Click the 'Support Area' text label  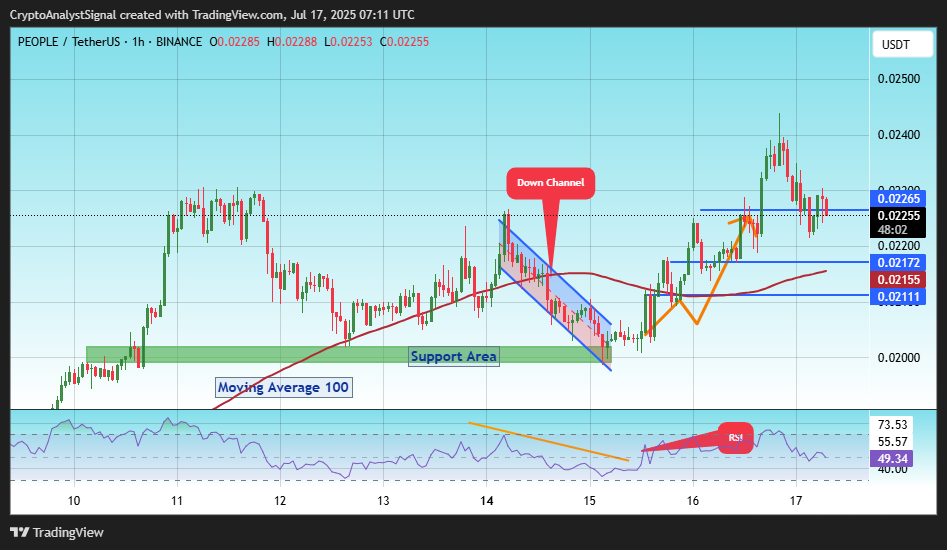point(454,357)
